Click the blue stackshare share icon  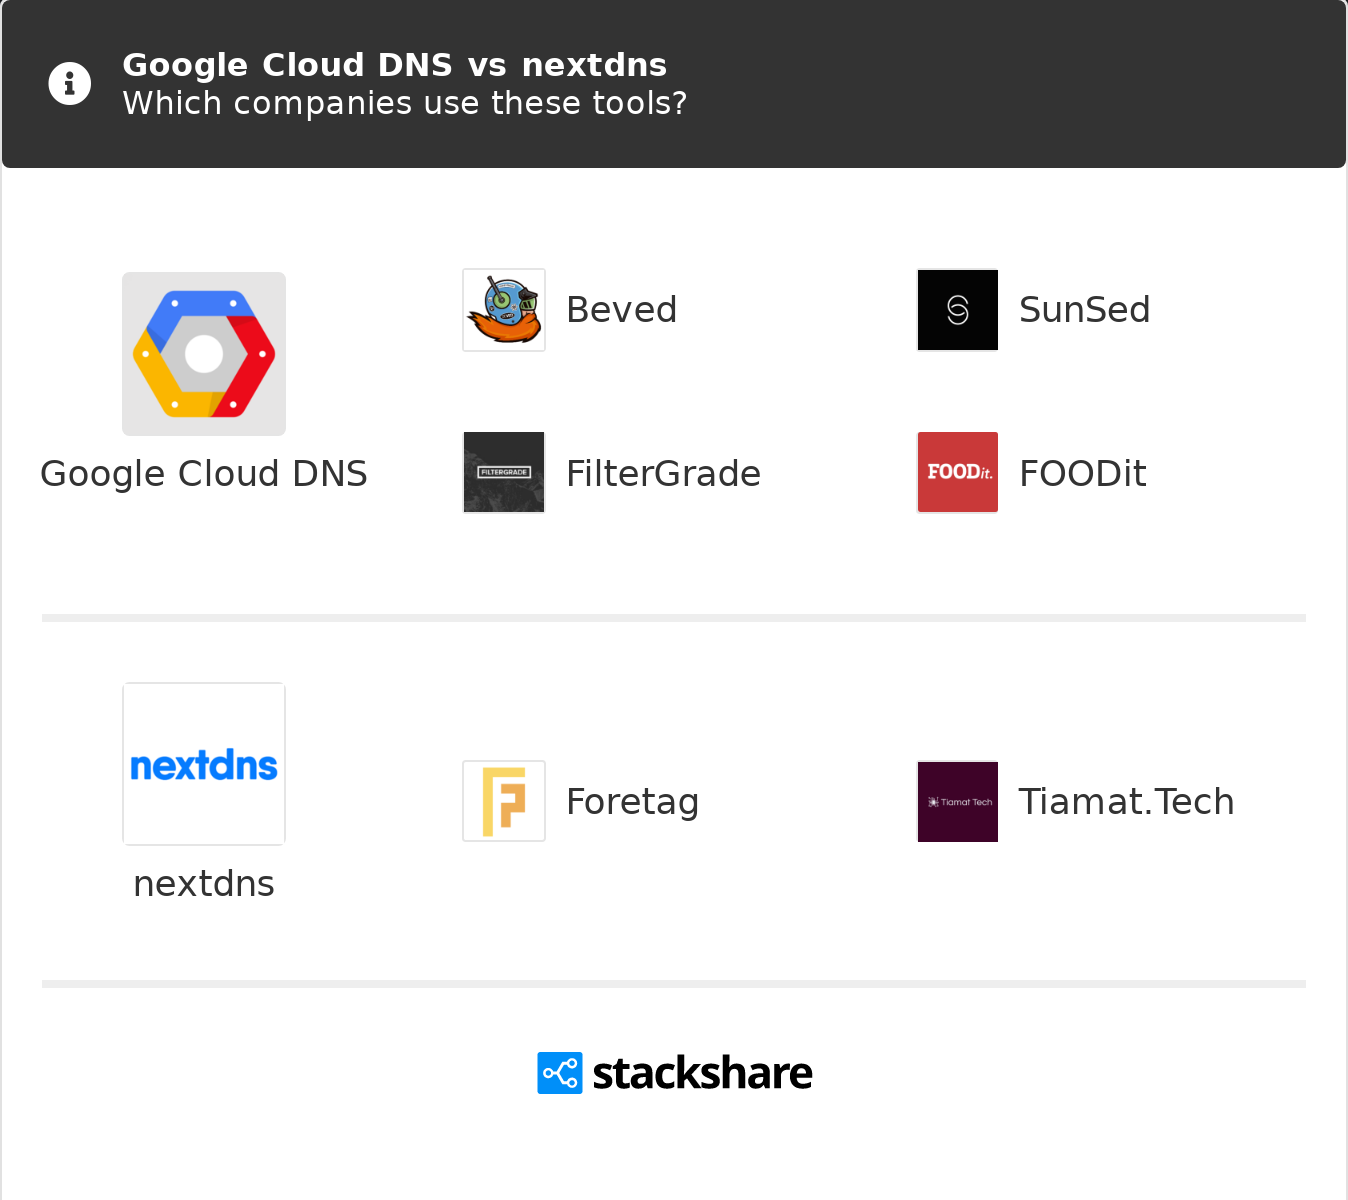point(560,1073)
